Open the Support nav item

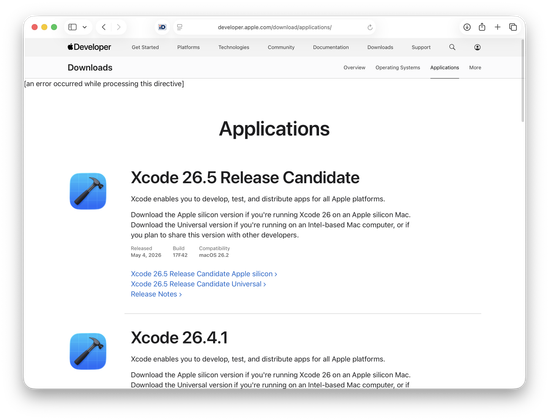pyautogui.click(x=421, y=47)
